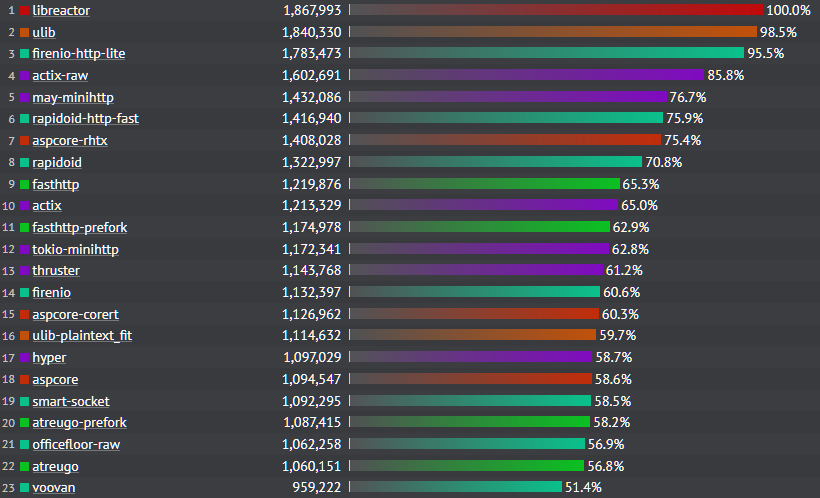The height and width of the screenshot is (498, 820).
Task: Open the thruster framework link
Action: 56,271
